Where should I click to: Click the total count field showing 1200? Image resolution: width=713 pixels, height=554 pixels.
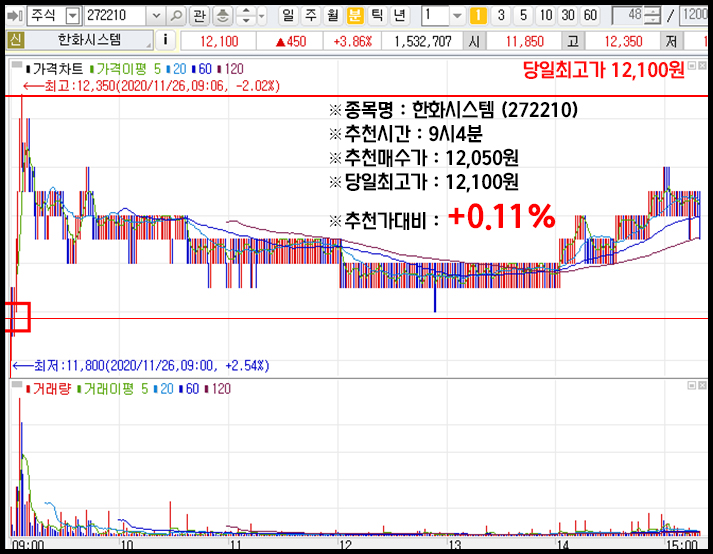click(694, 16)
